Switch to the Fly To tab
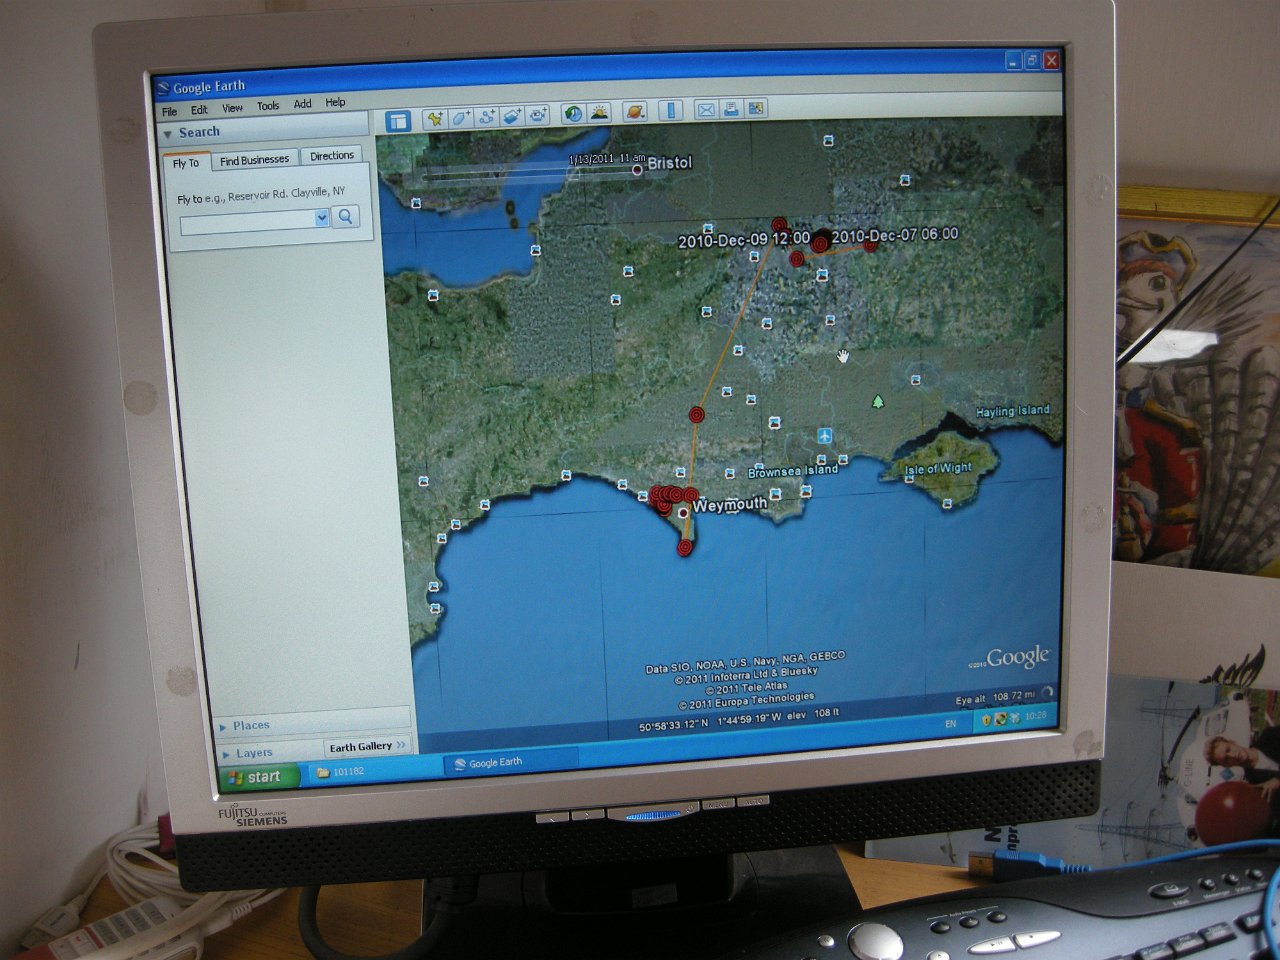The image size is (1280, 960). click(x=186, y=163)
